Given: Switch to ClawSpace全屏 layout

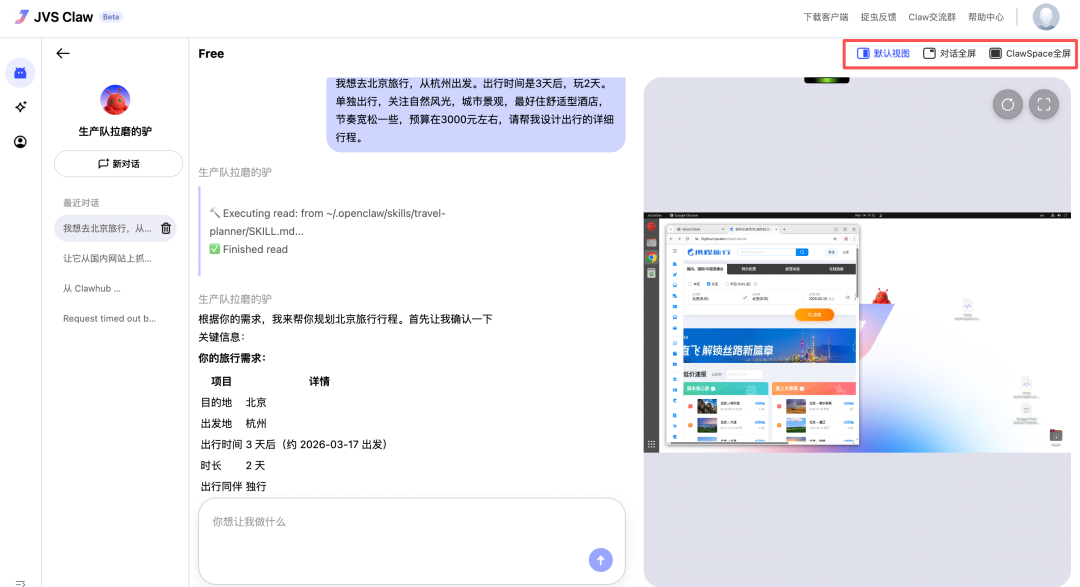Looking at the screenshot, I should click(x=1030, y=54).
